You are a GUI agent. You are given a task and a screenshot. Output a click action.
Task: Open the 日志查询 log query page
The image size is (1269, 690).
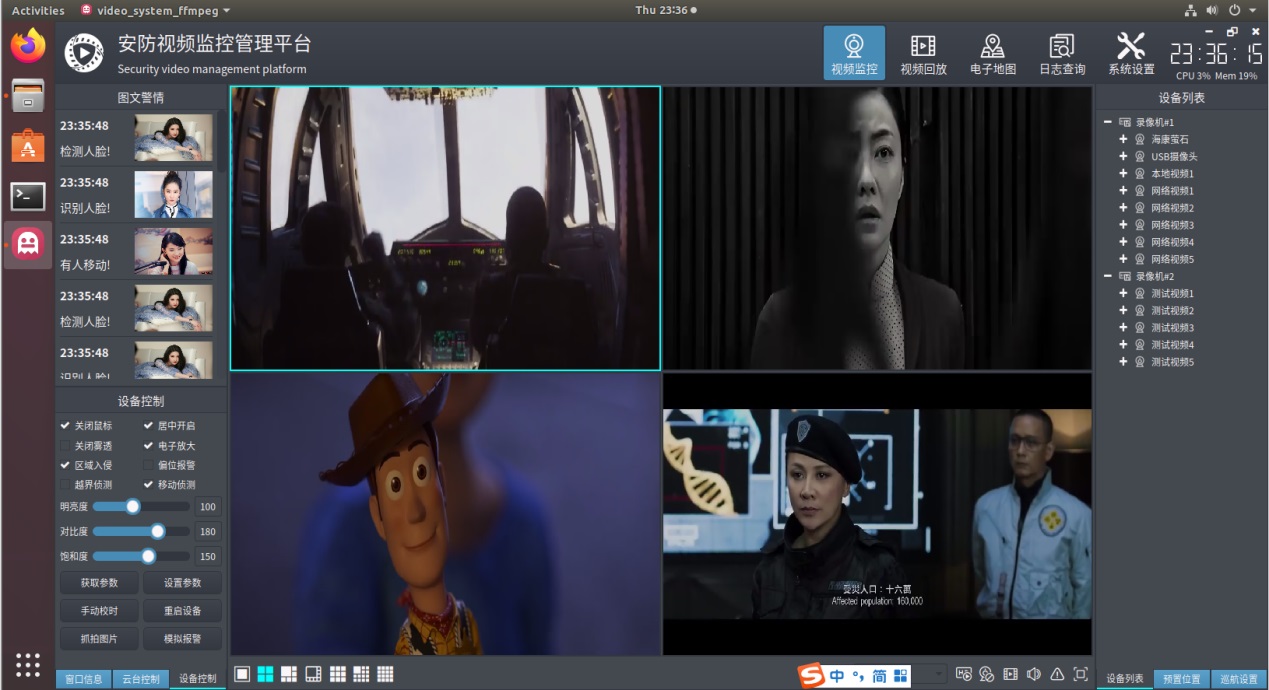point(1062,53)
